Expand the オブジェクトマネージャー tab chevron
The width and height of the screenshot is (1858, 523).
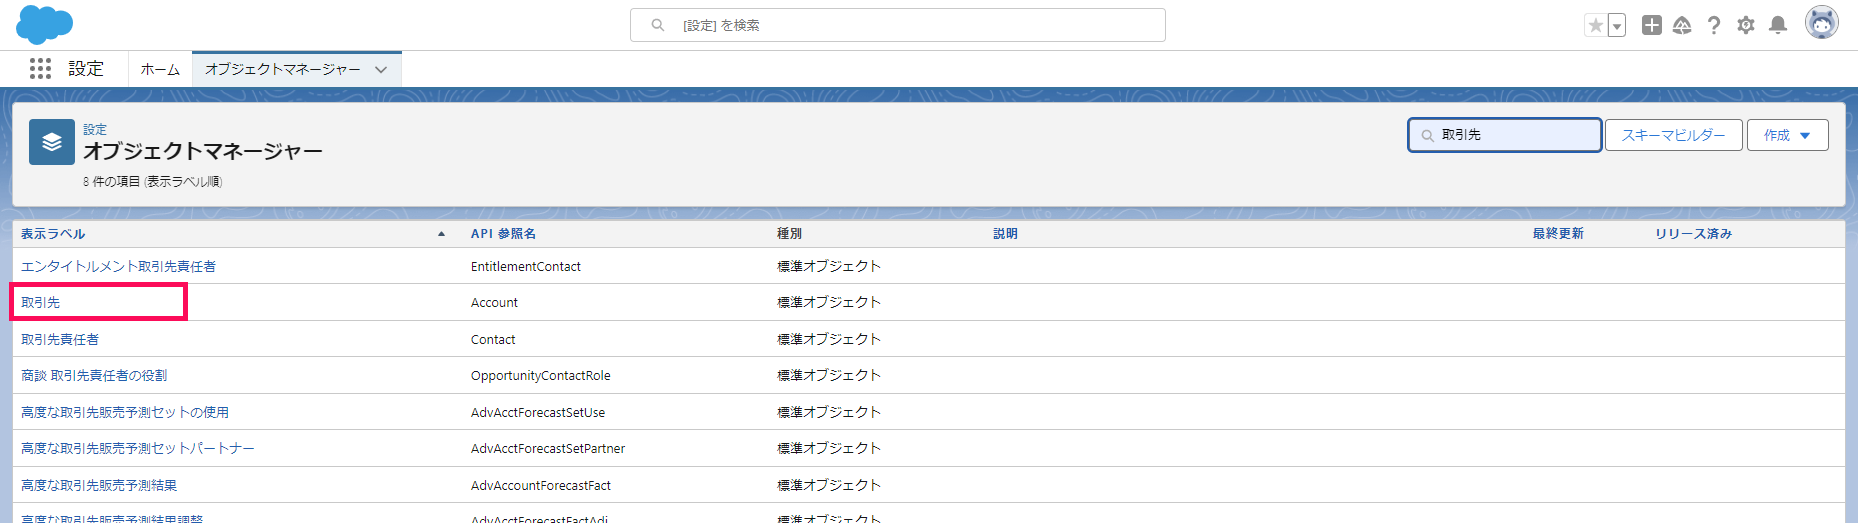[381, 69]
